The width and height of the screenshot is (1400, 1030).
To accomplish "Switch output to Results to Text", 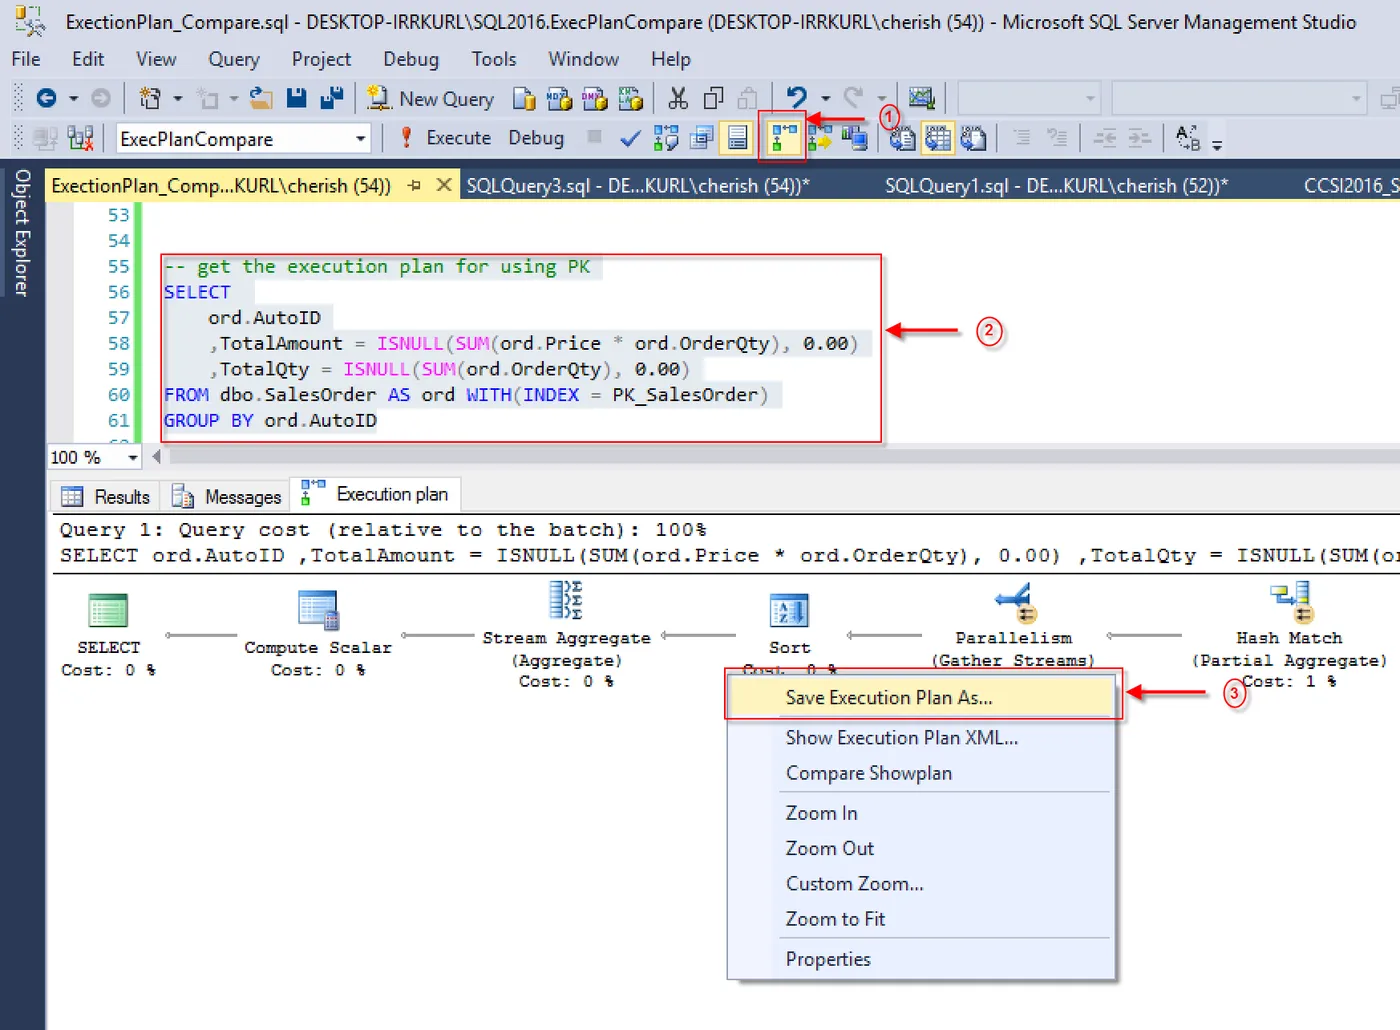I will [x=903, y=138].
